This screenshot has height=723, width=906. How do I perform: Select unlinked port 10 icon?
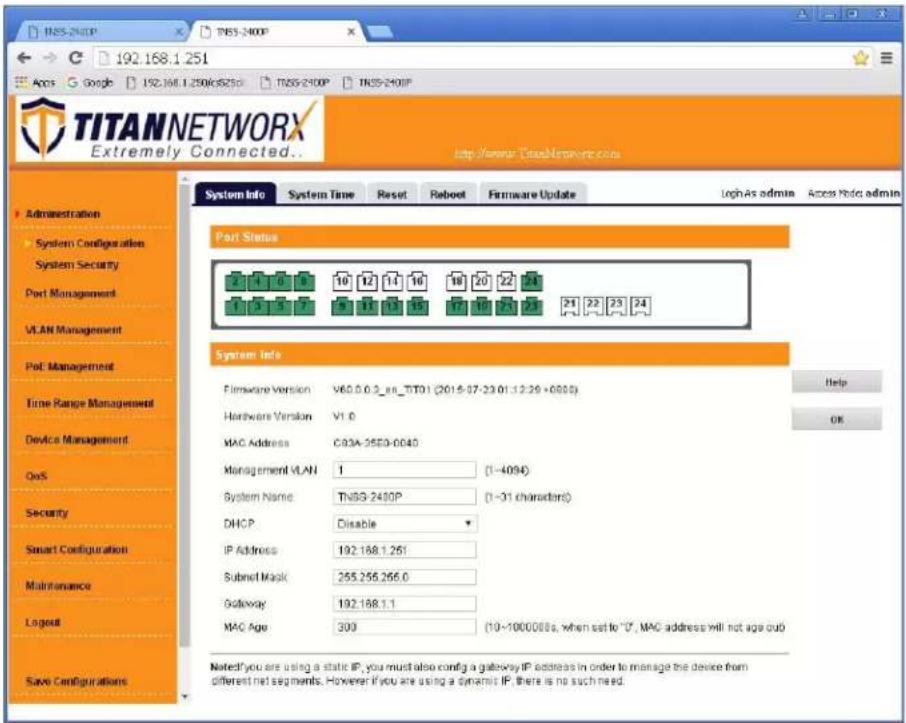click(342, 281)
